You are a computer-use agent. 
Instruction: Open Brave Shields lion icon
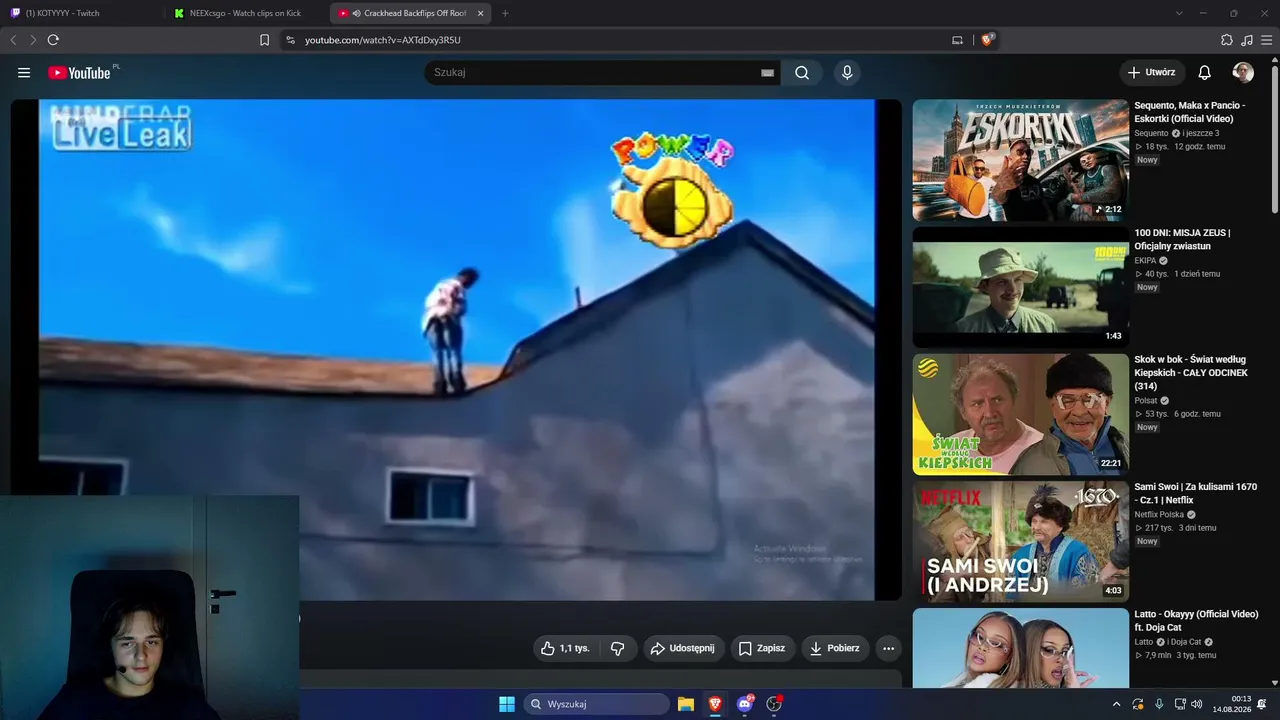pos(988,40)
